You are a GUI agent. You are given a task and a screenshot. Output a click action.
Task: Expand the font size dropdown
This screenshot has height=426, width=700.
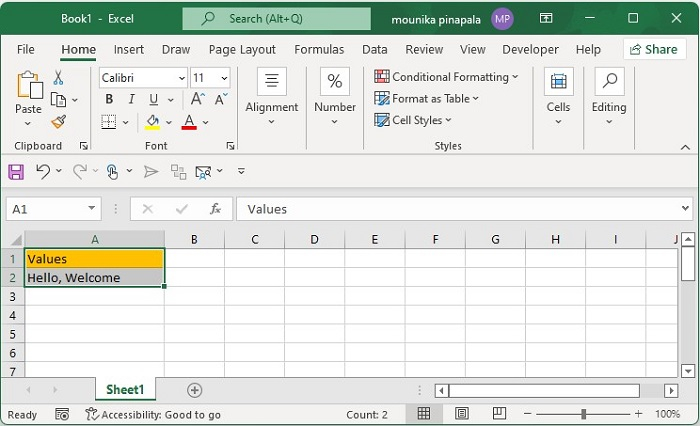[x=224, y=77]
